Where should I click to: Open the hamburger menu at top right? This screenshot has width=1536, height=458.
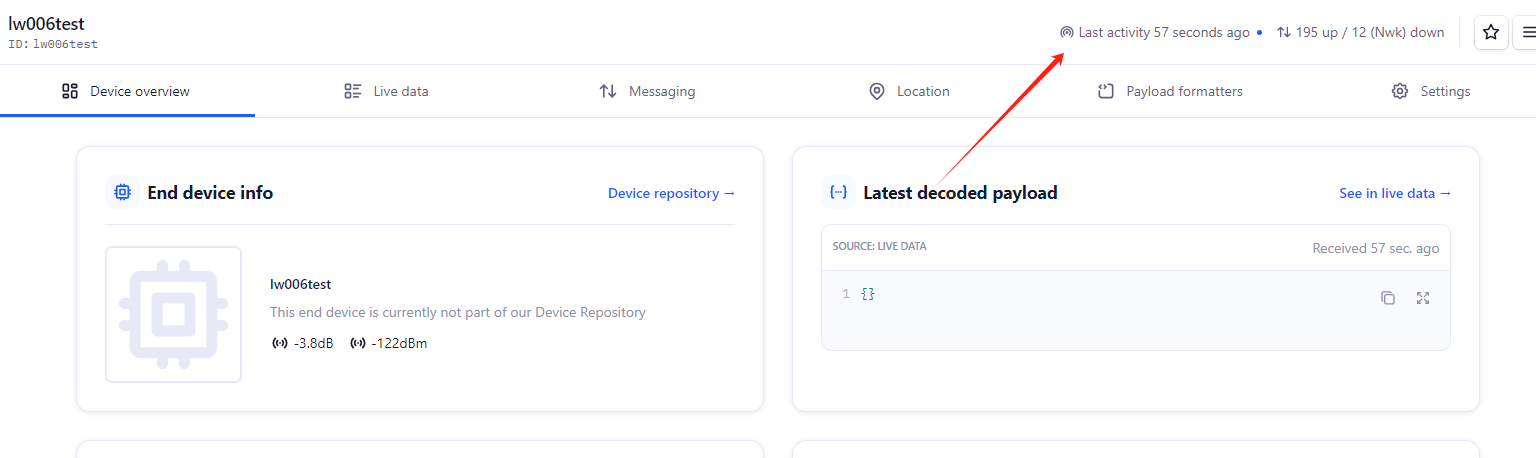(x=1529, y=33)
